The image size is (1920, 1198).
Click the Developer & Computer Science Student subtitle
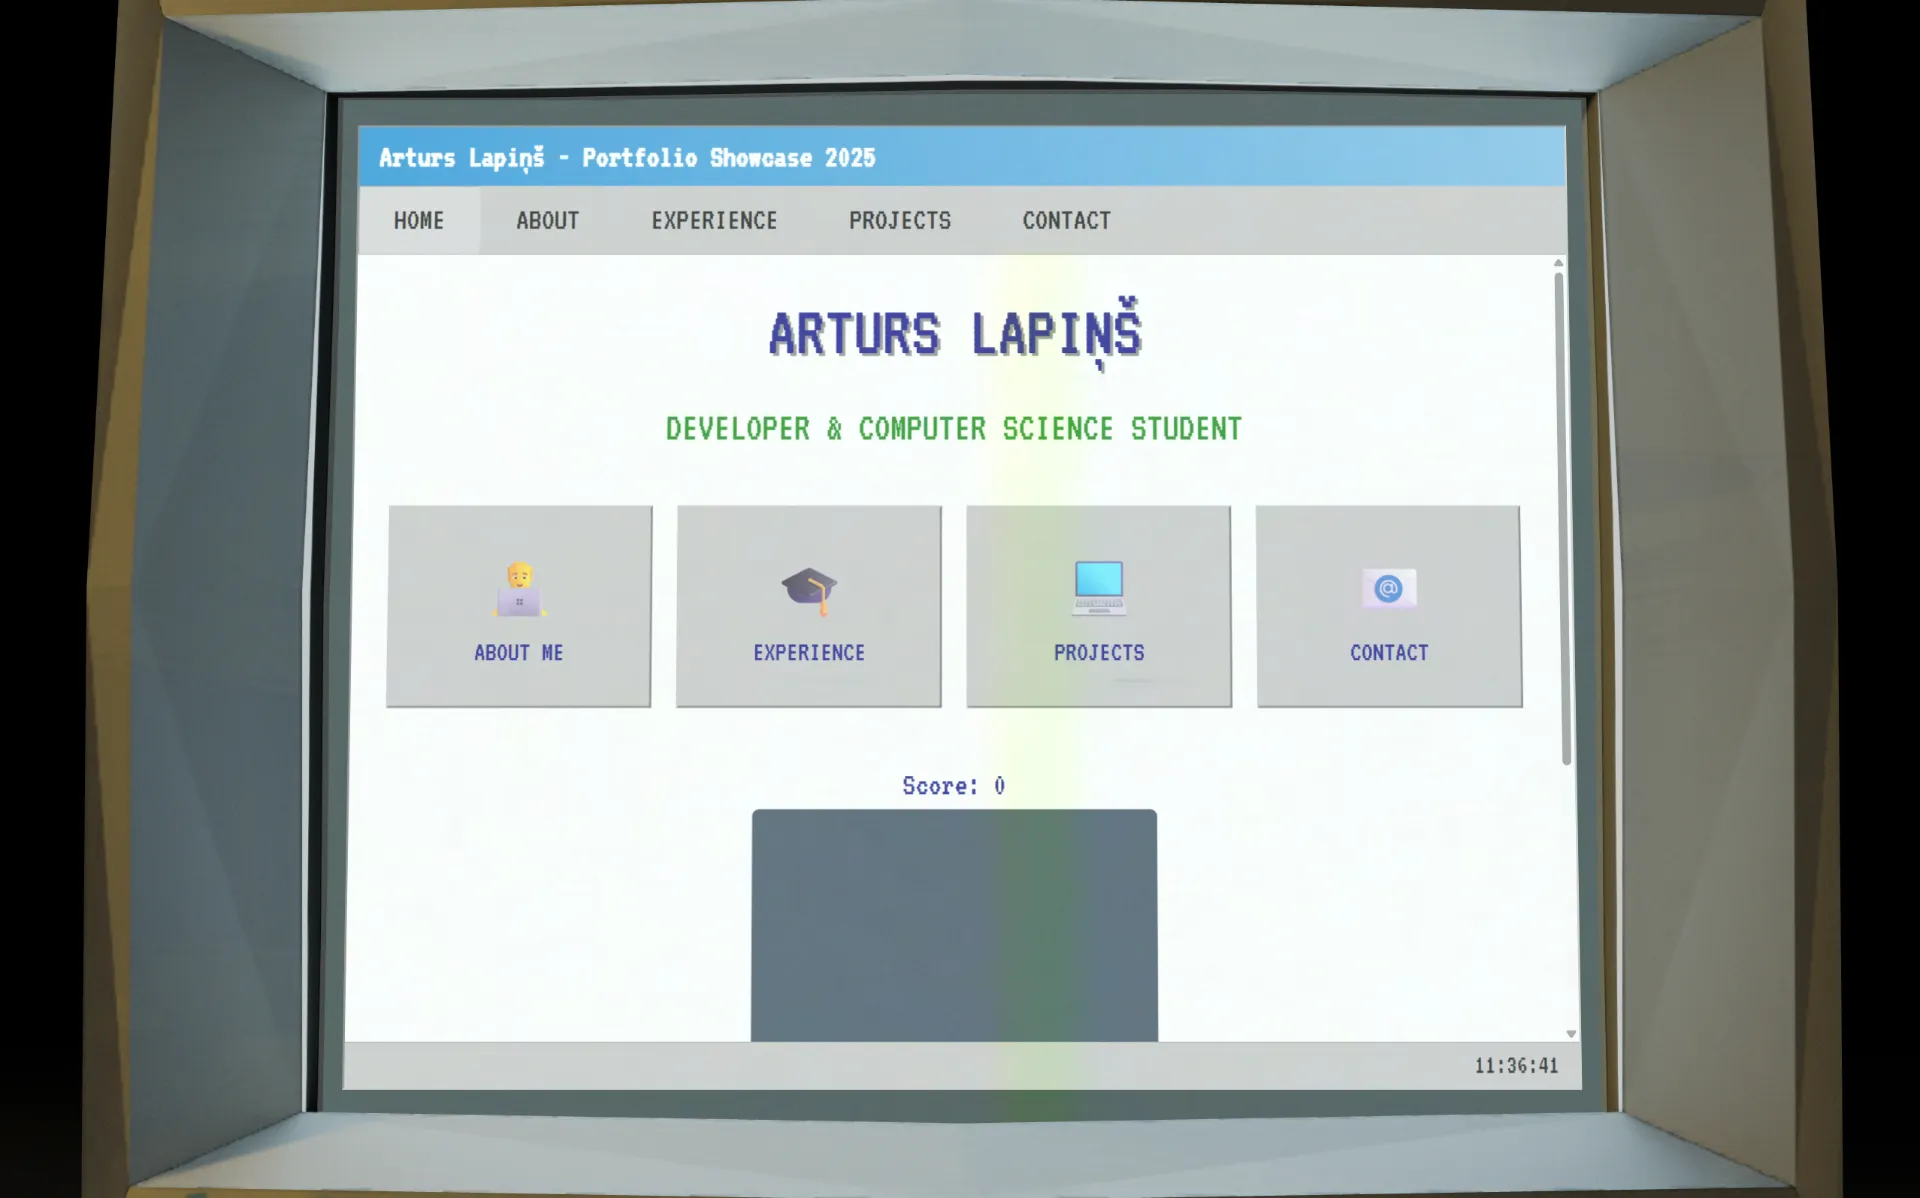click(x=954, y=429)
